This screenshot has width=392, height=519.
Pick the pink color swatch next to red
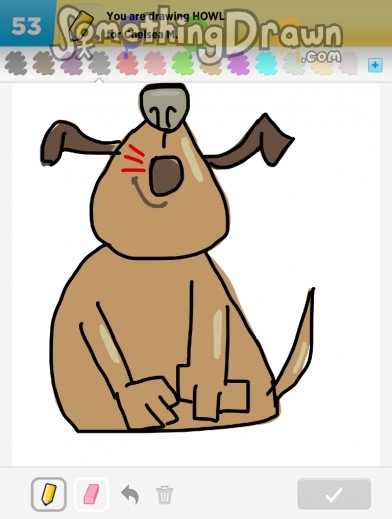[x=155, y=63]
